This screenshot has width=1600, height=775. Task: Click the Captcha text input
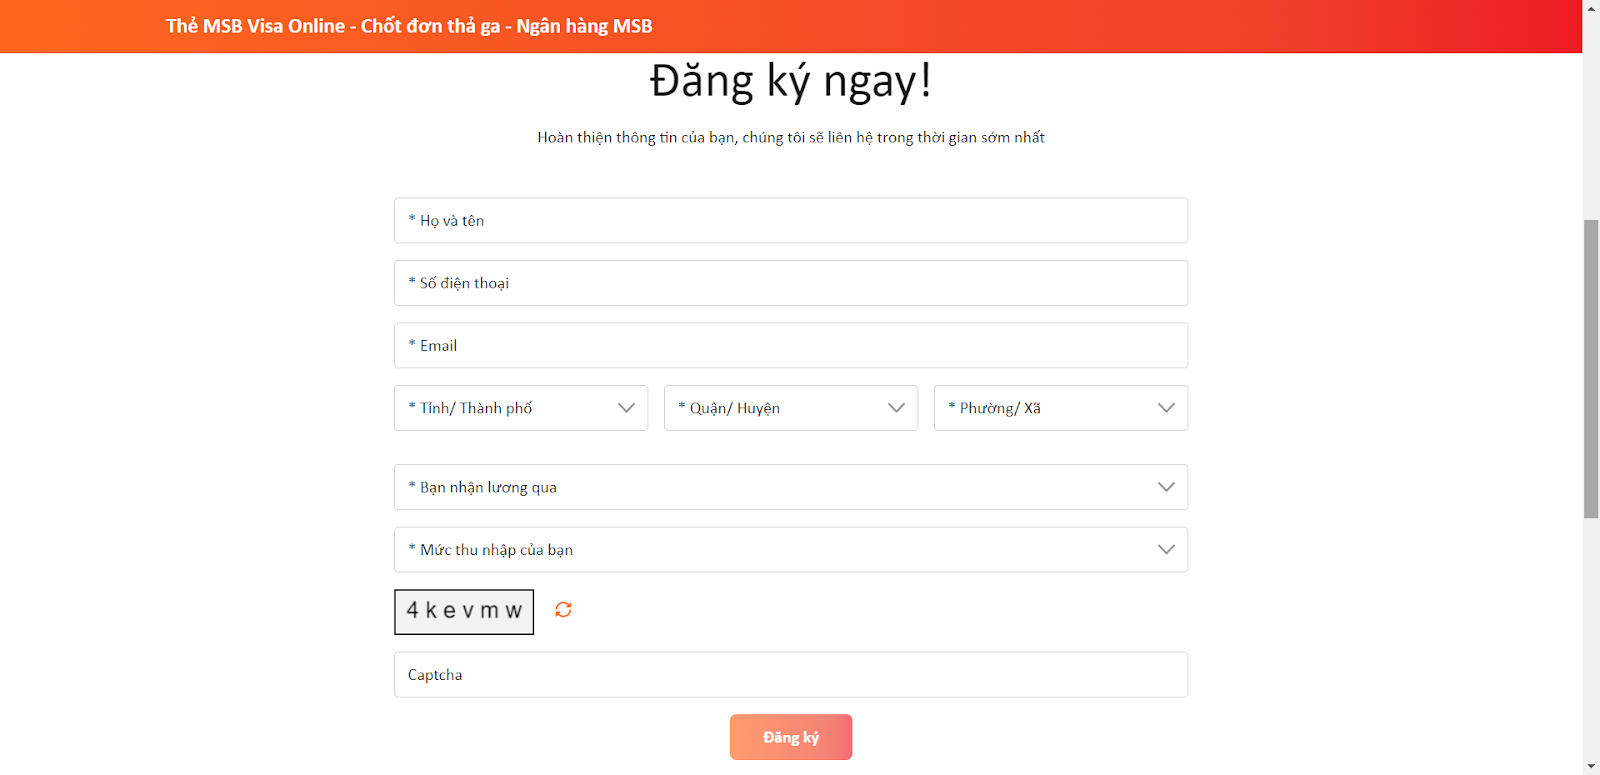click(x=791, y=675)
